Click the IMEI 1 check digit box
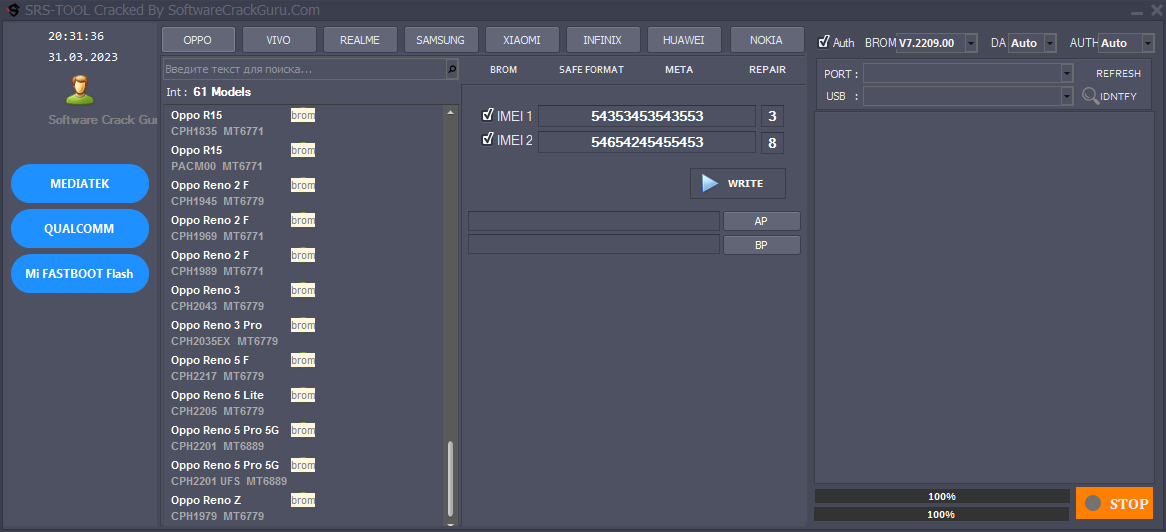 (772, 116)
